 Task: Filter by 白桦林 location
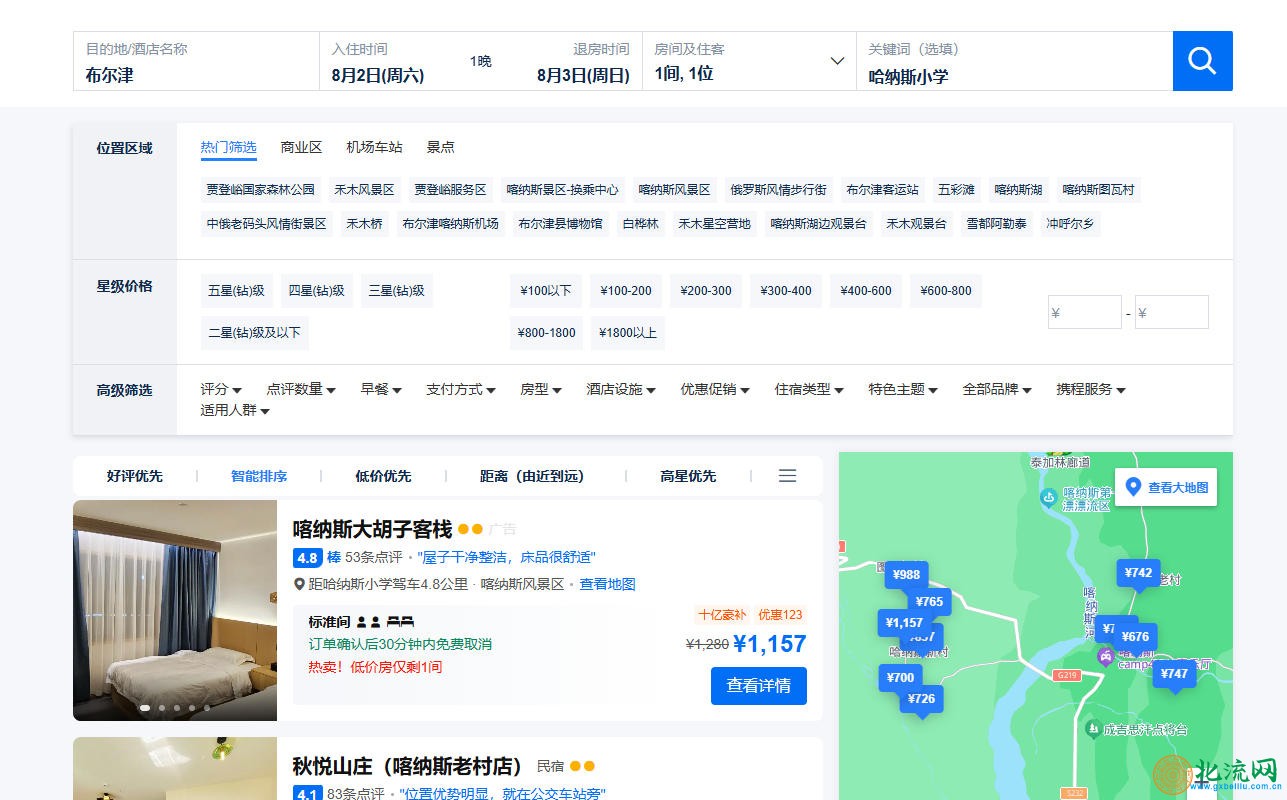point(641,224)
